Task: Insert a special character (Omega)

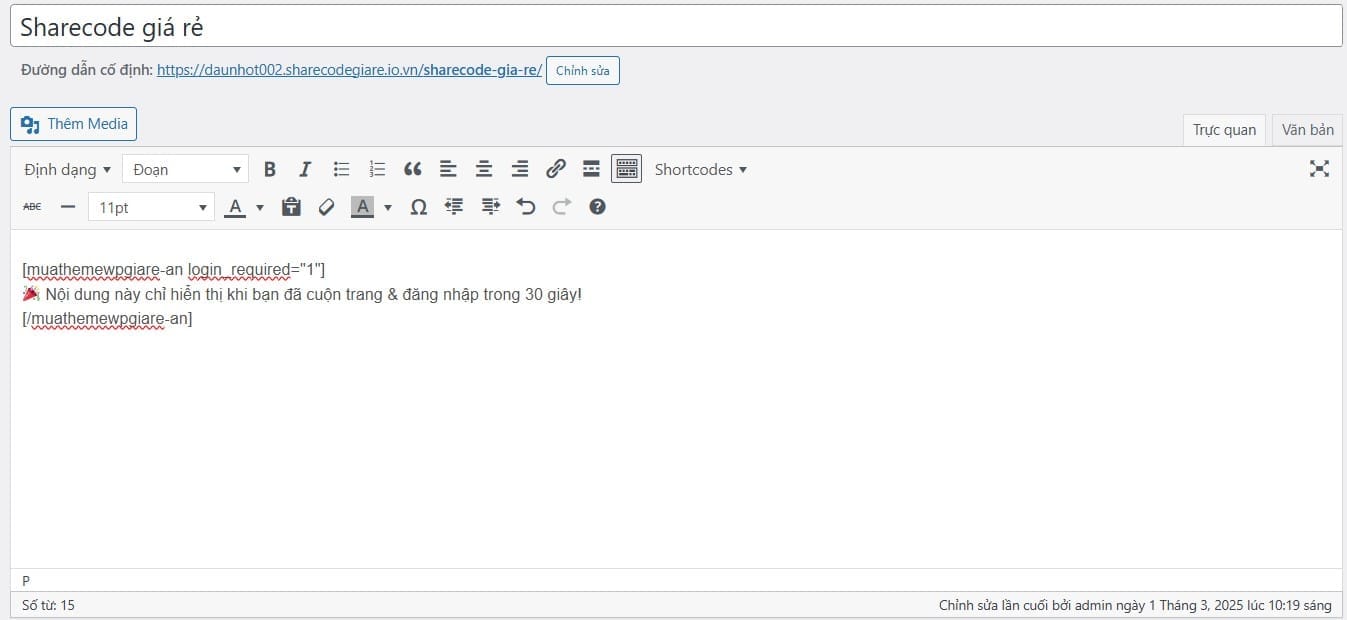Action: coord(419,207)
